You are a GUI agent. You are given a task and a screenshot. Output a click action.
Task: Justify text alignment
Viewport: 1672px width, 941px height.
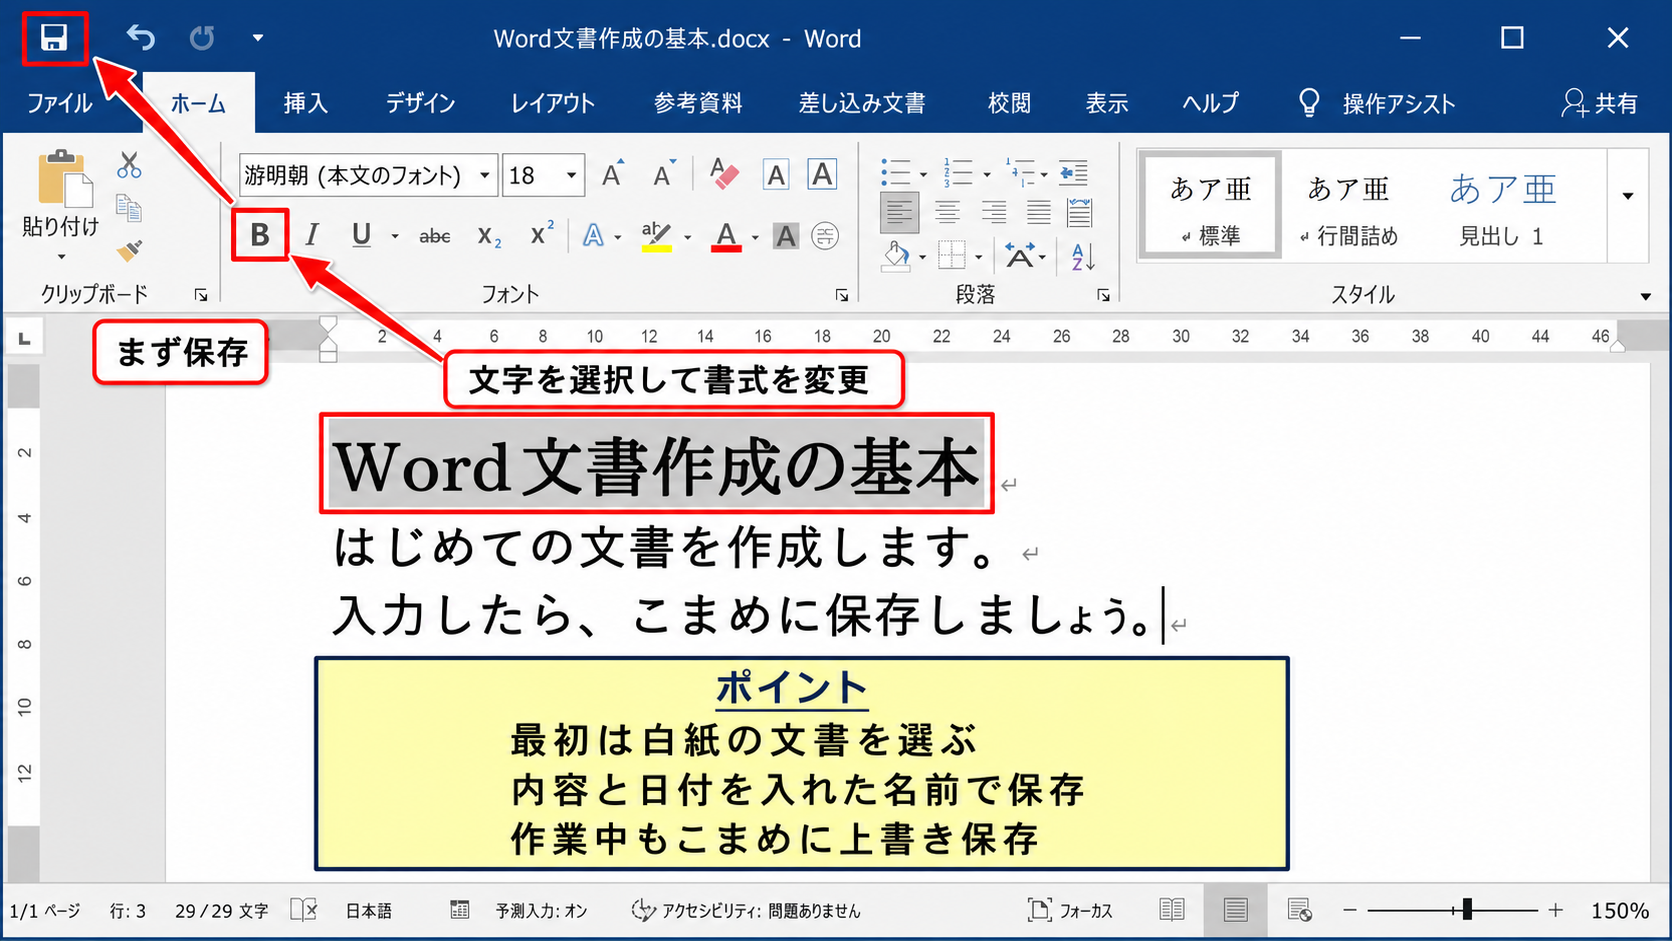point(1039,212)
